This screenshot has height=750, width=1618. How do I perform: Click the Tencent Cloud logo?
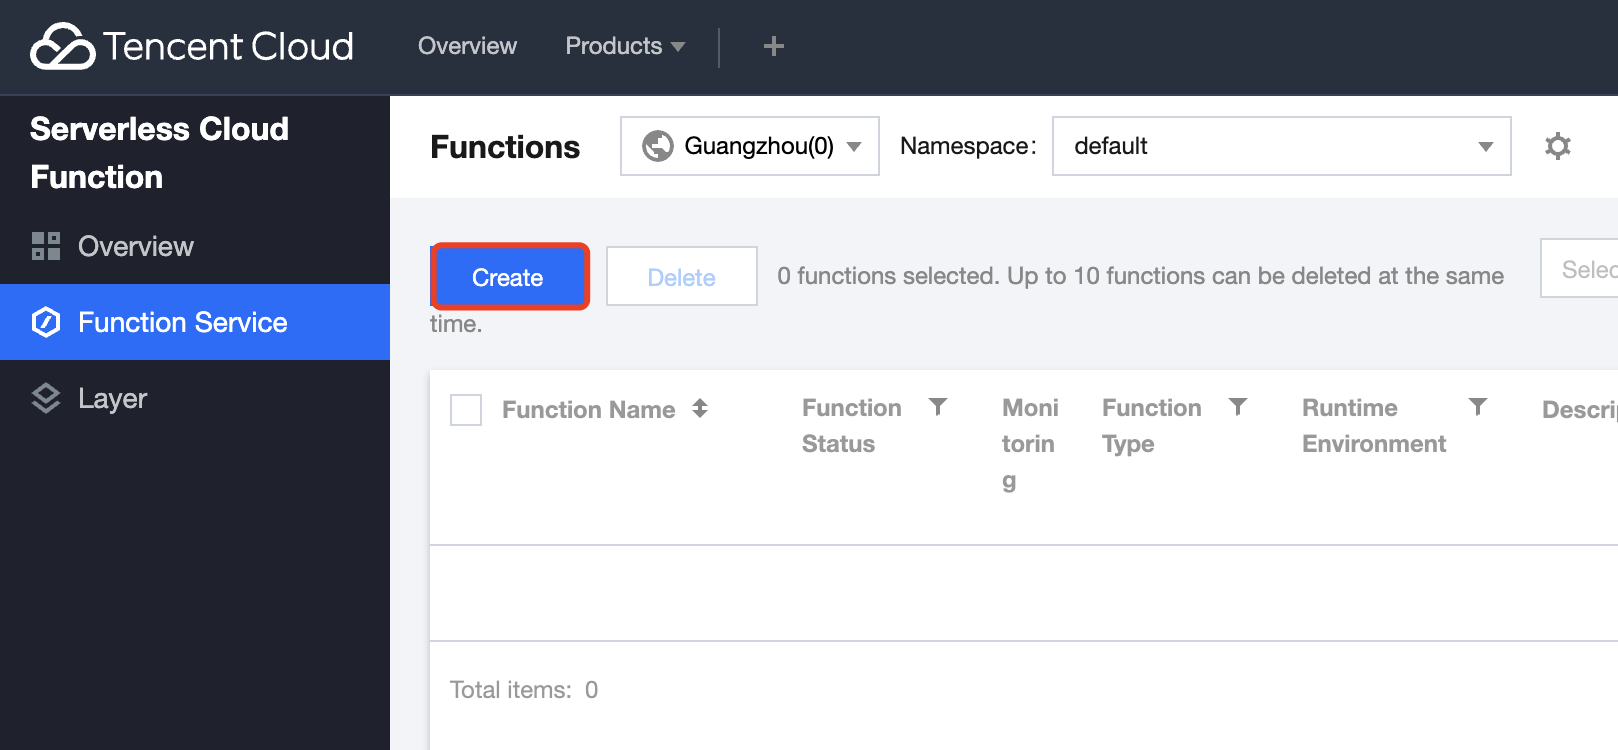[x=192, y=46]
